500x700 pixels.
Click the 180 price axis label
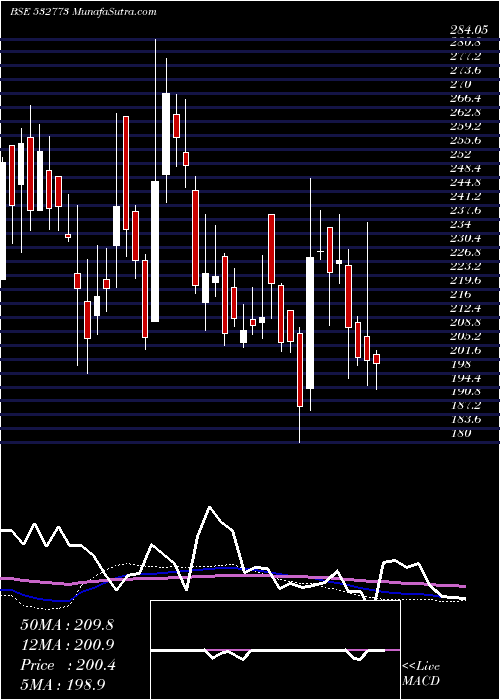461,434
